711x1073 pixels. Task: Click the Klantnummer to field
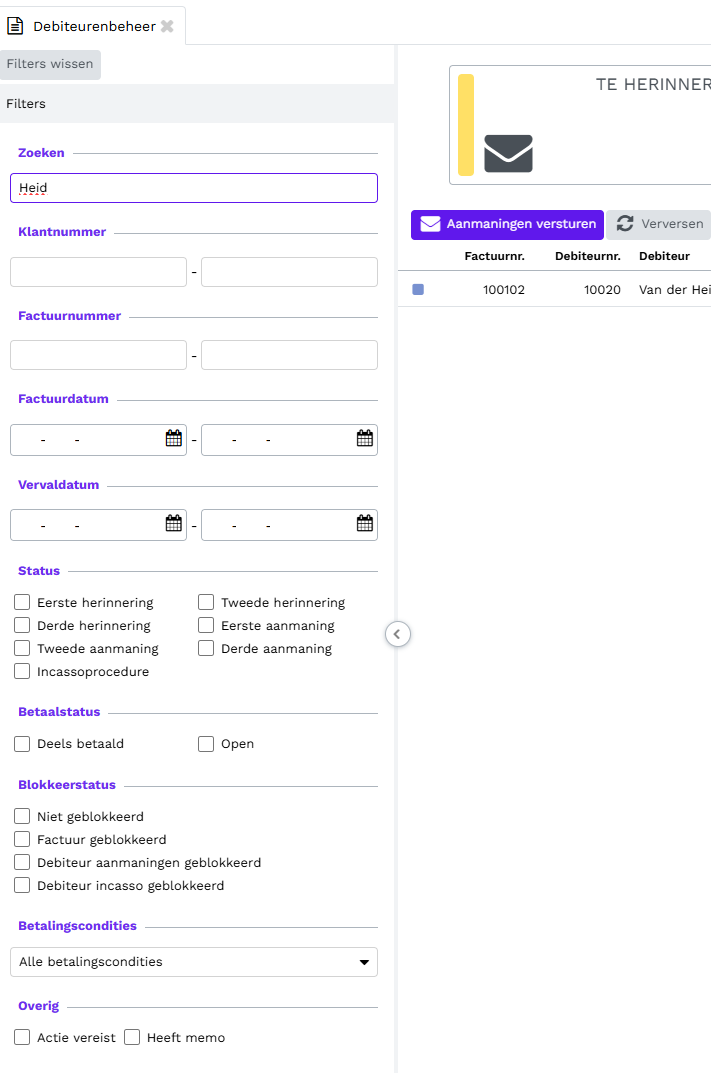point(289,272)
